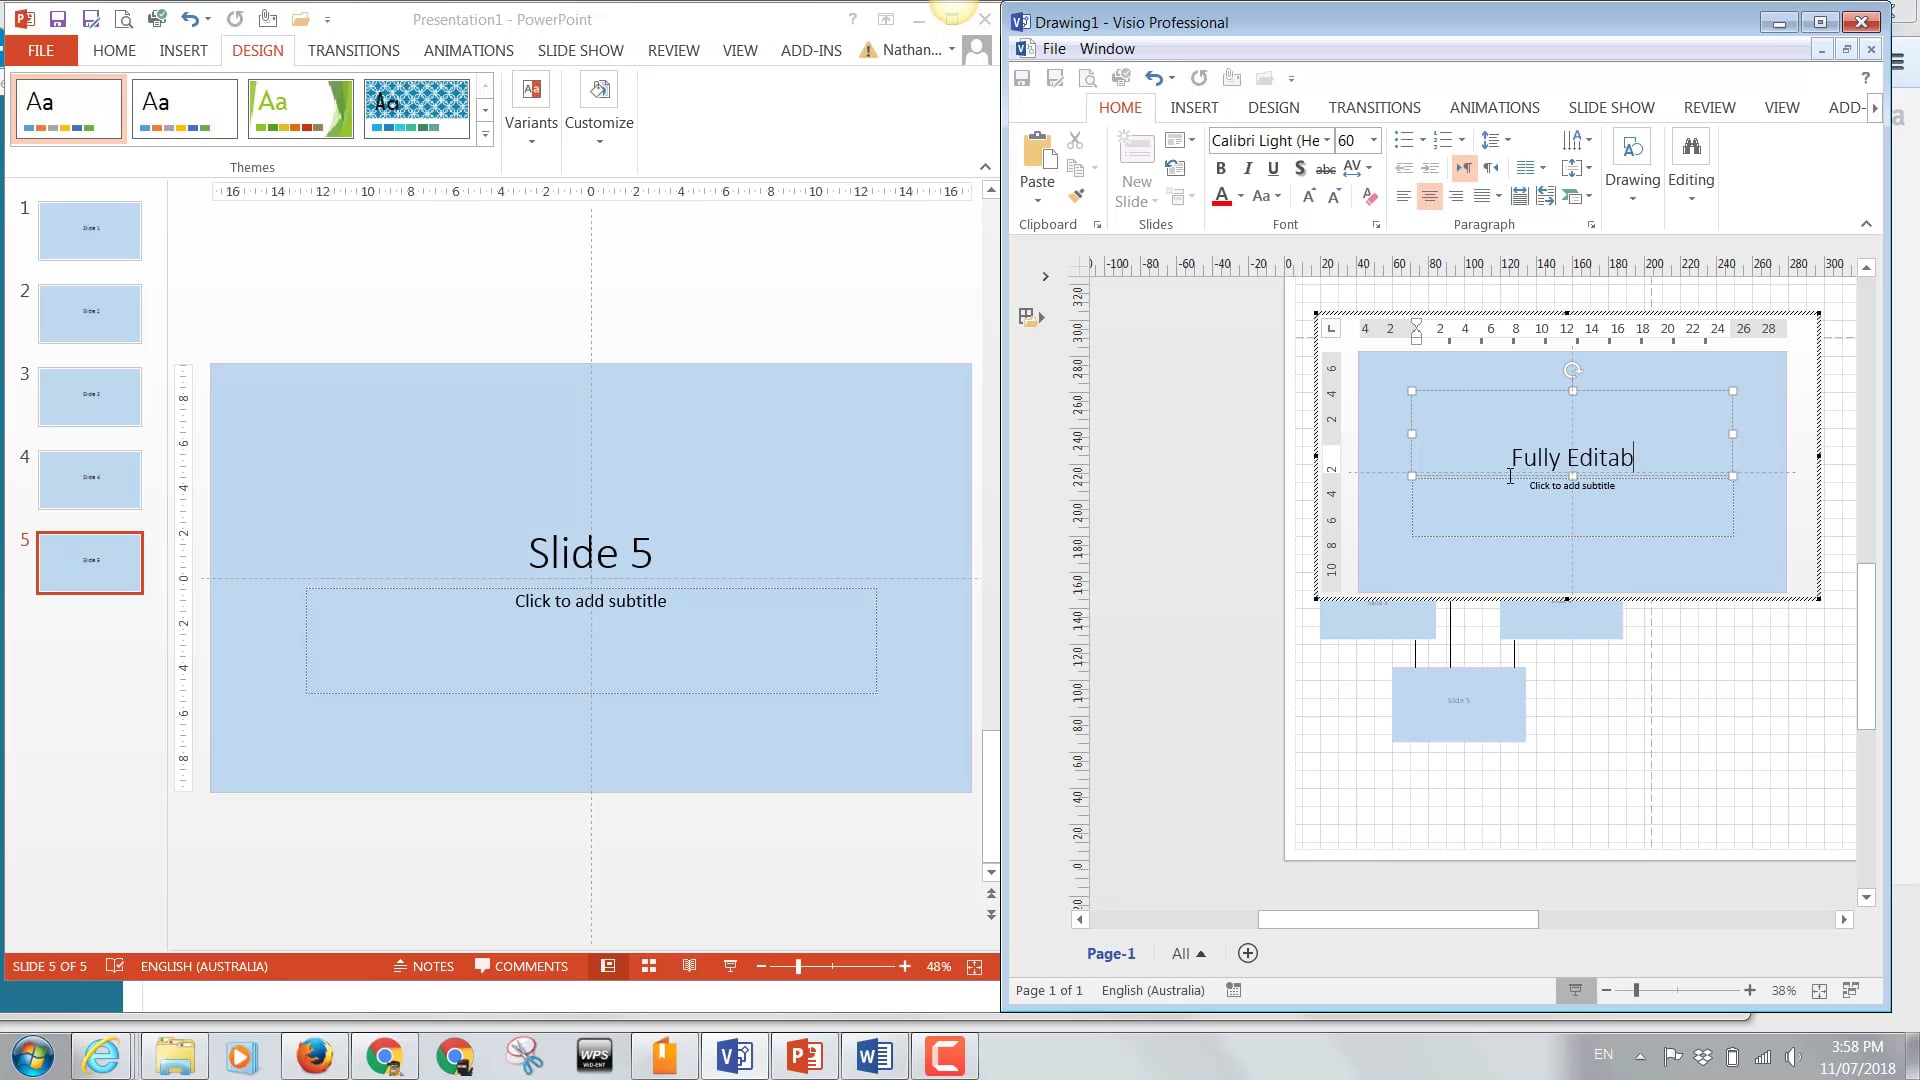Click Fit slide to window icon in PowerPoint

click(x=975, y=967)
